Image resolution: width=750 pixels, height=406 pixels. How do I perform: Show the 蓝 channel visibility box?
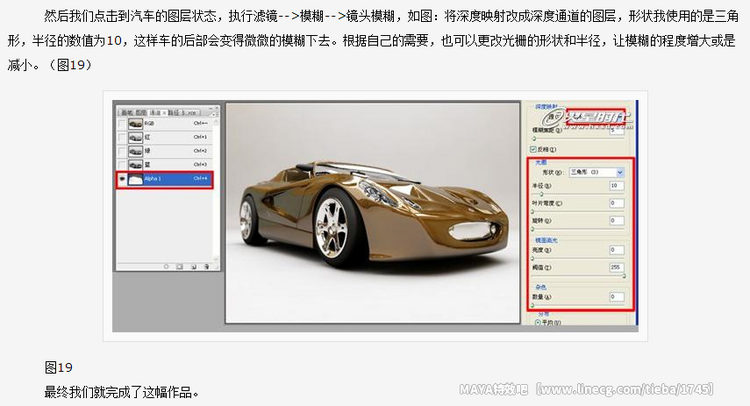coord(122,165)
